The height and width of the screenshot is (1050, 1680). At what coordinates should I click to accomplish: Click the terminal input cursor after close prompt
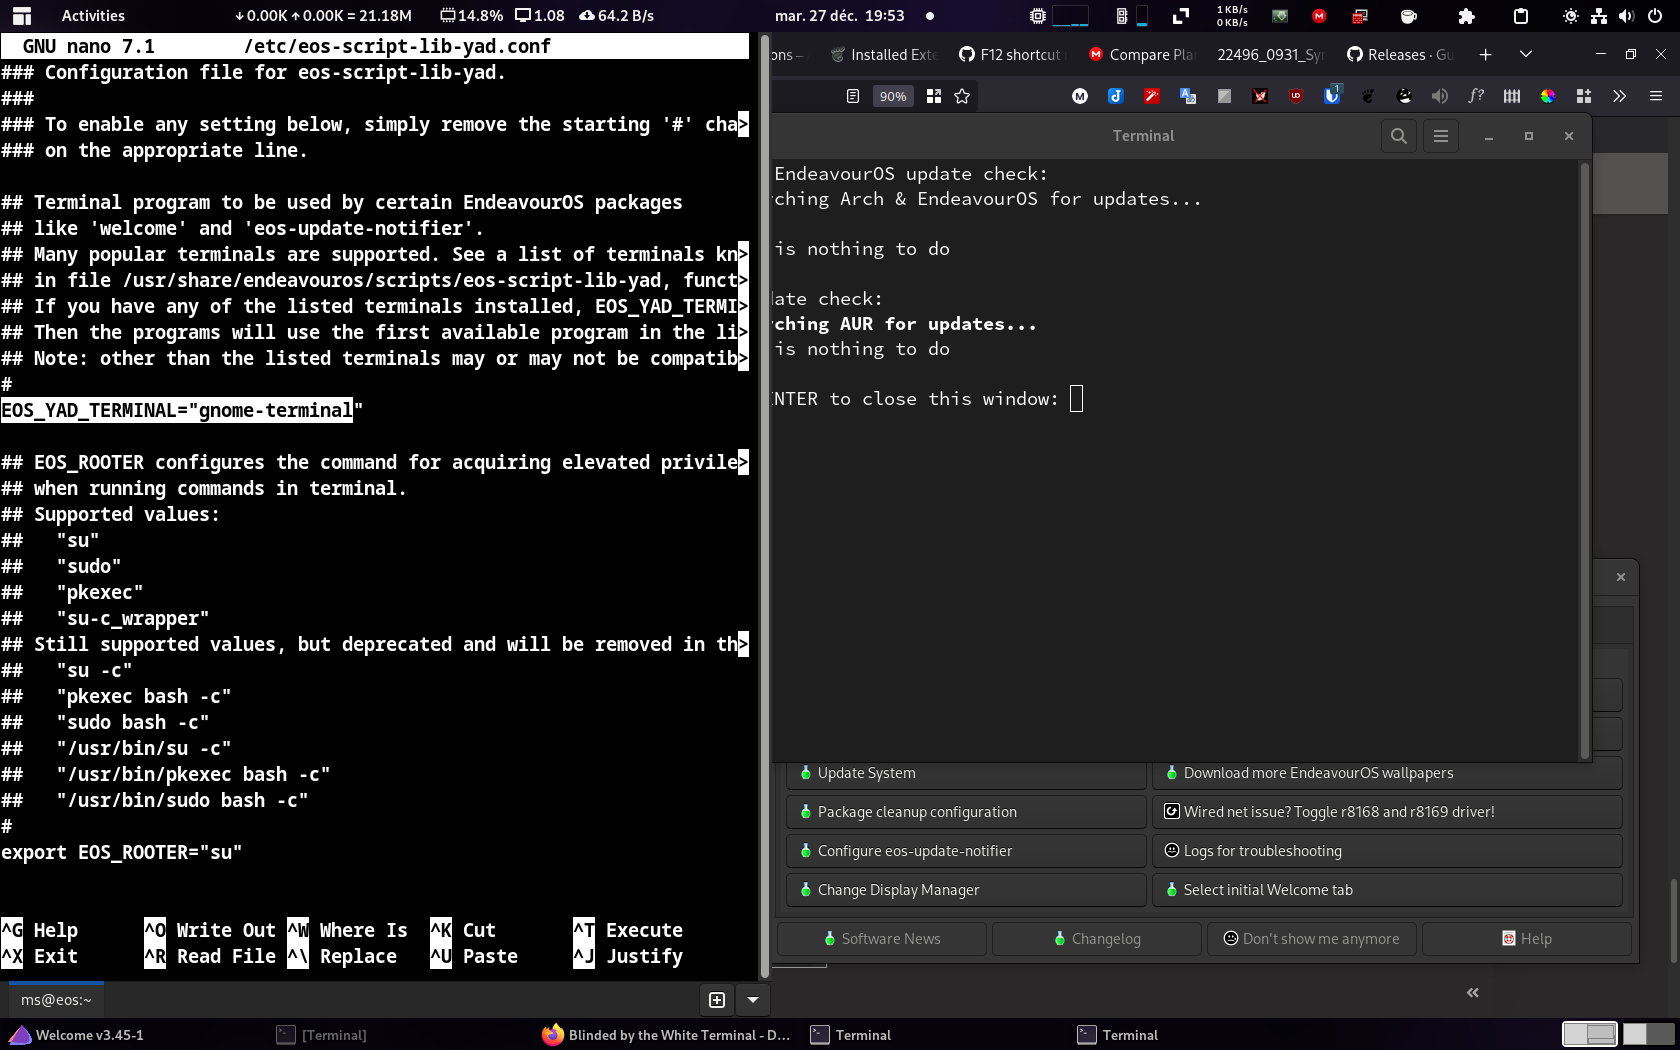[x=1077, y=399]
